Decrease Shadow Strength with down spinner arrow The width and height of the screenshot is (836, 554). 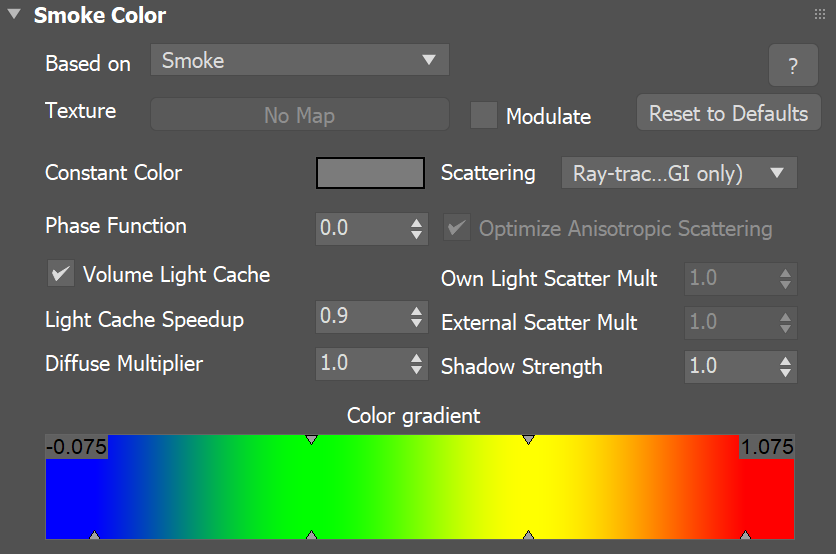click(x=785, y=373)
